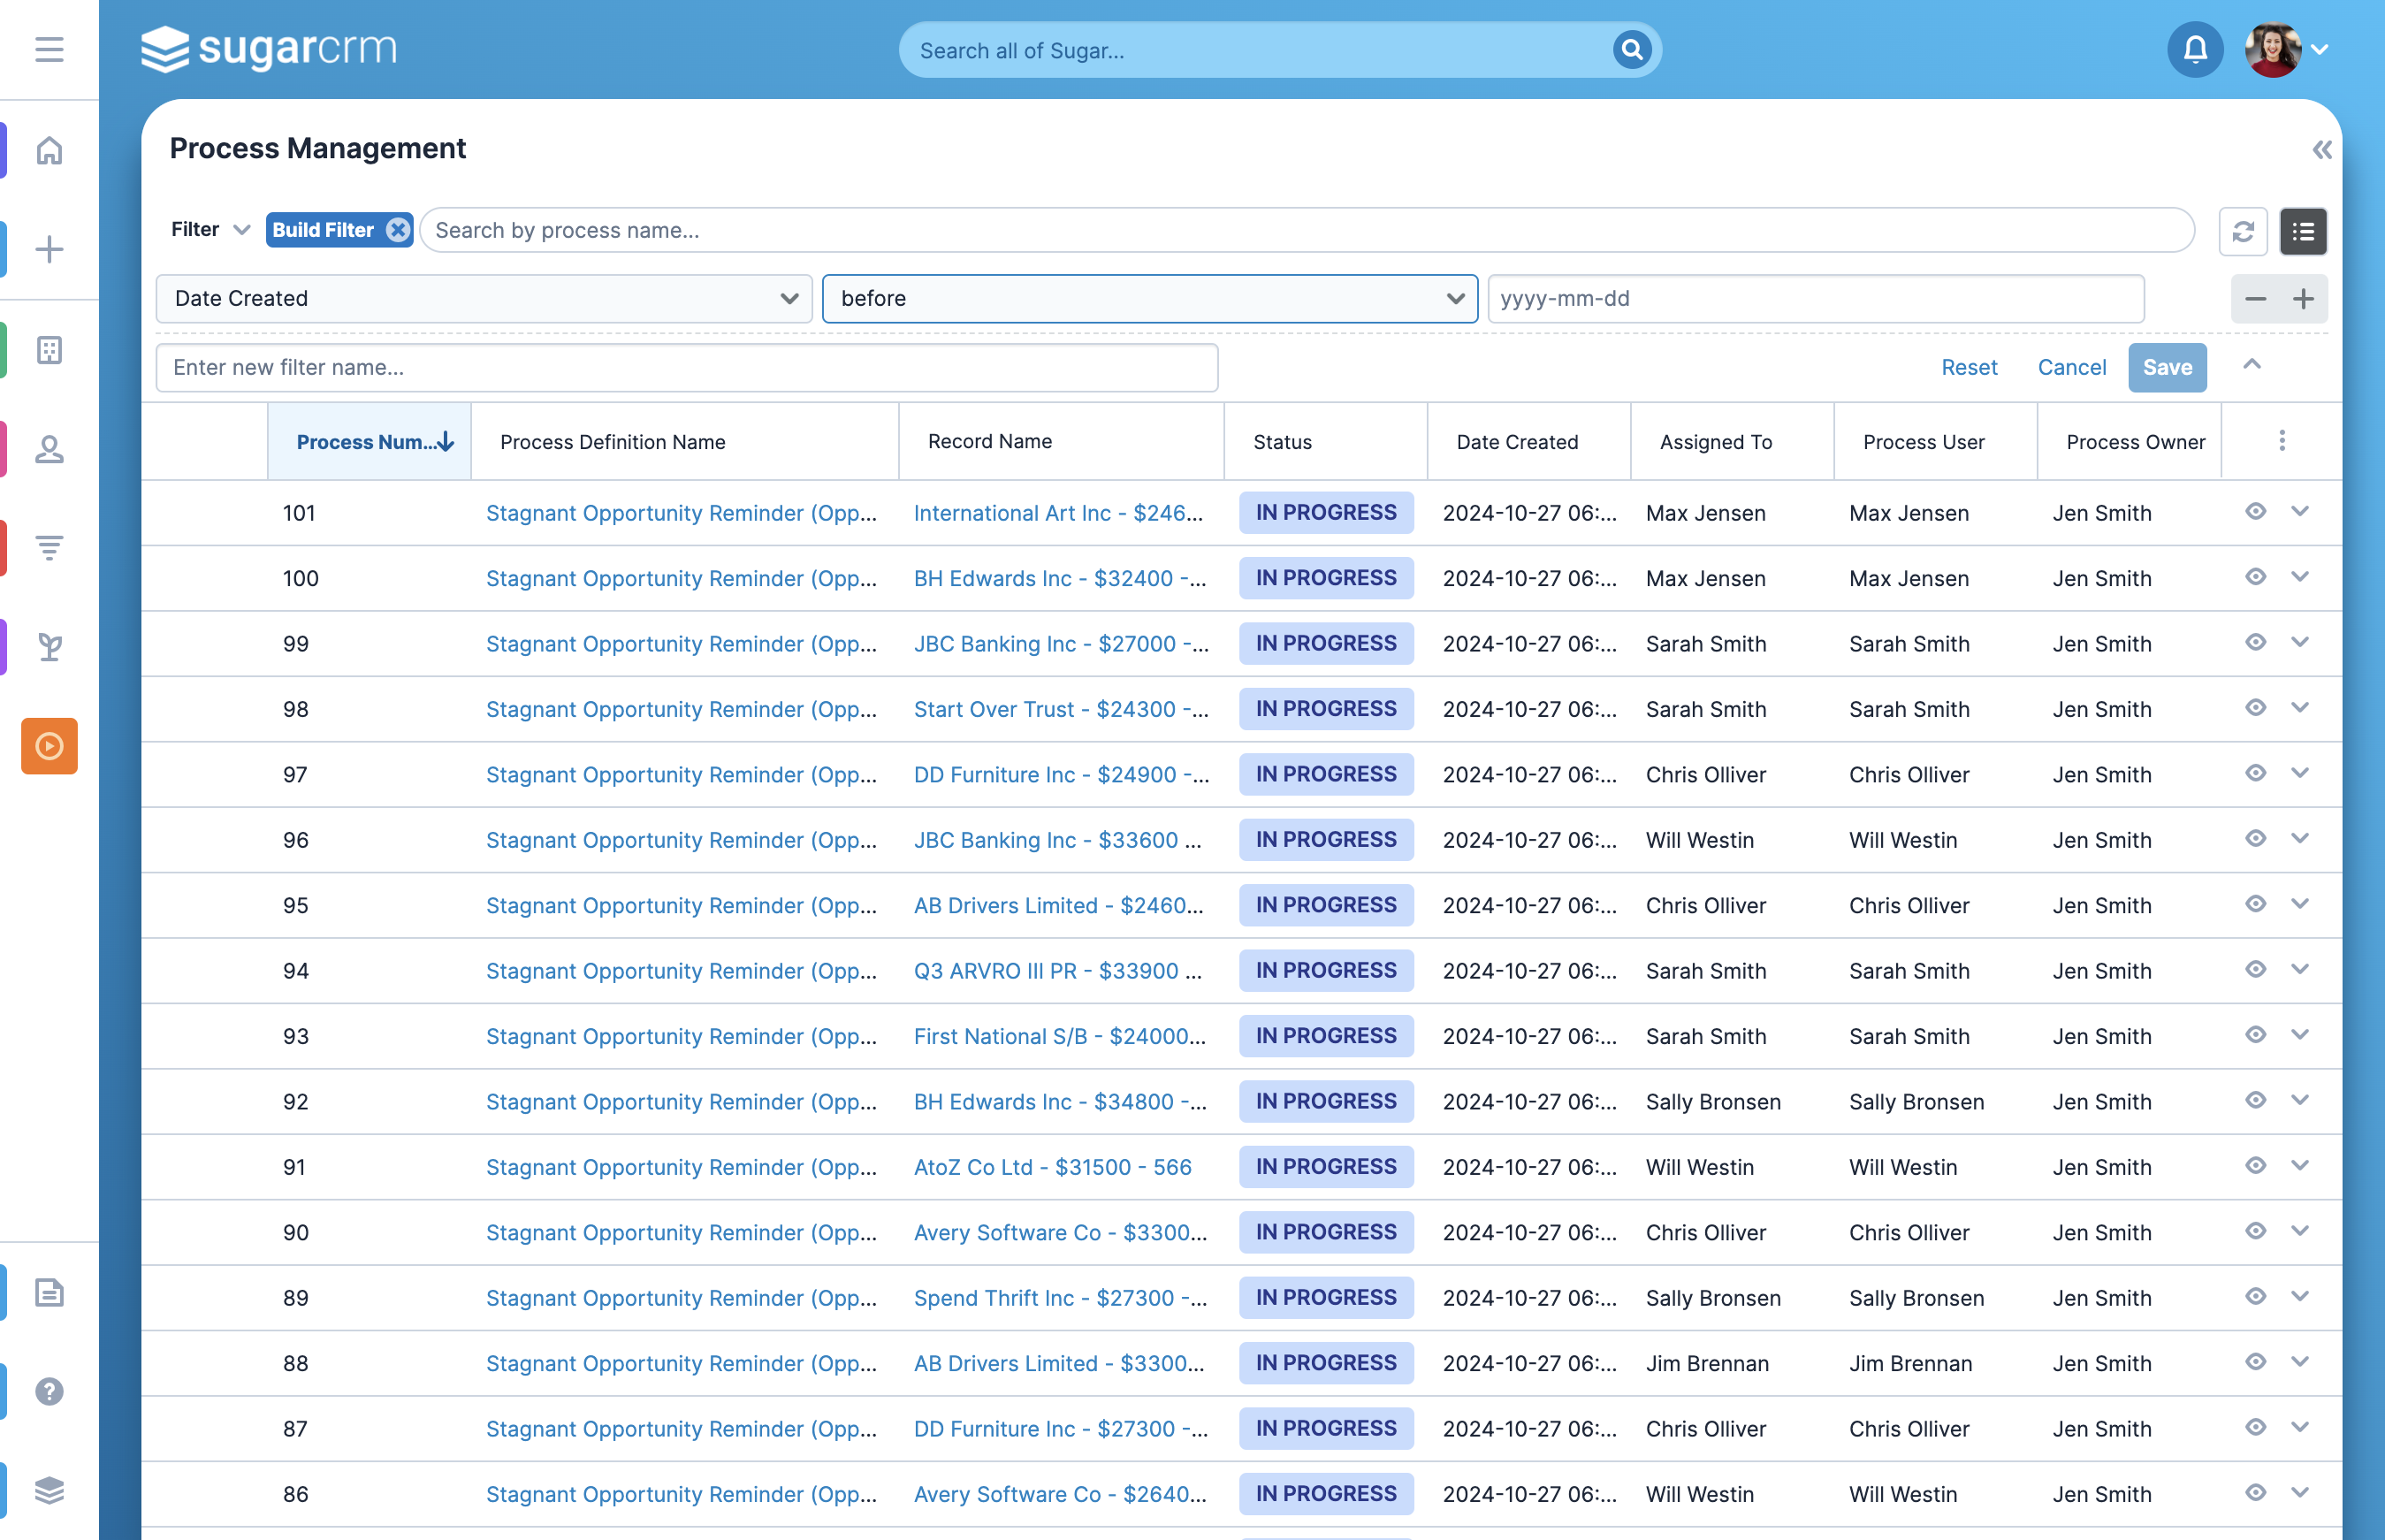Click the global search magnifier button
The height and width of the screenshot is (1540, 2385).
coord(1631,49)
